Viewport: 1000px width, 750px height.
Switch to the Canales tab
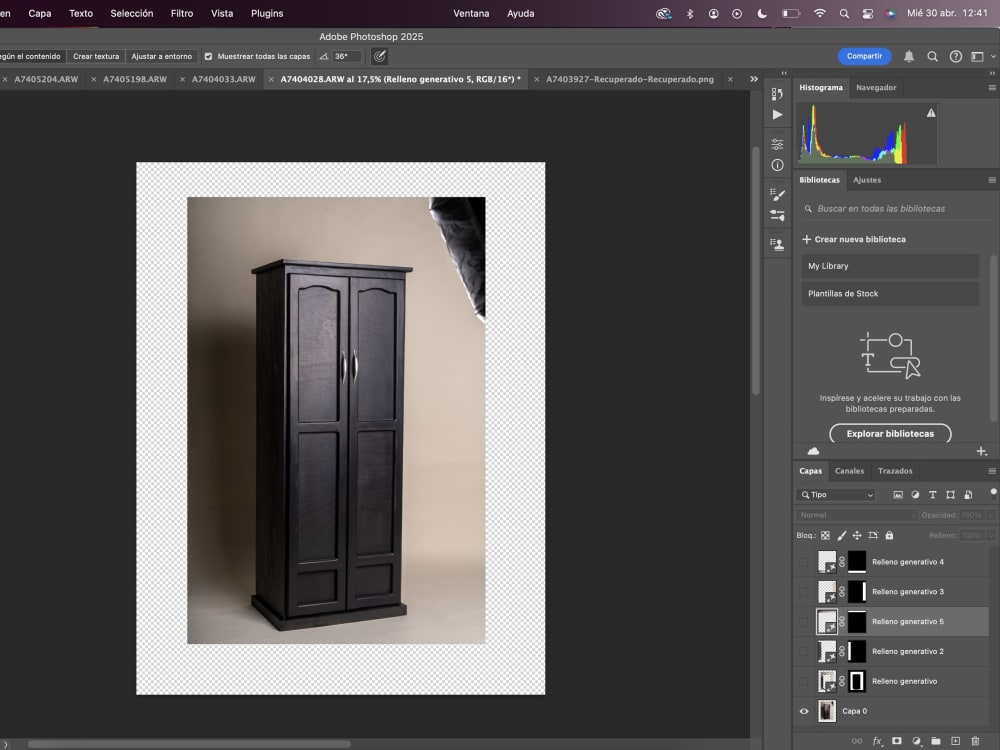[x=849, y=471]
